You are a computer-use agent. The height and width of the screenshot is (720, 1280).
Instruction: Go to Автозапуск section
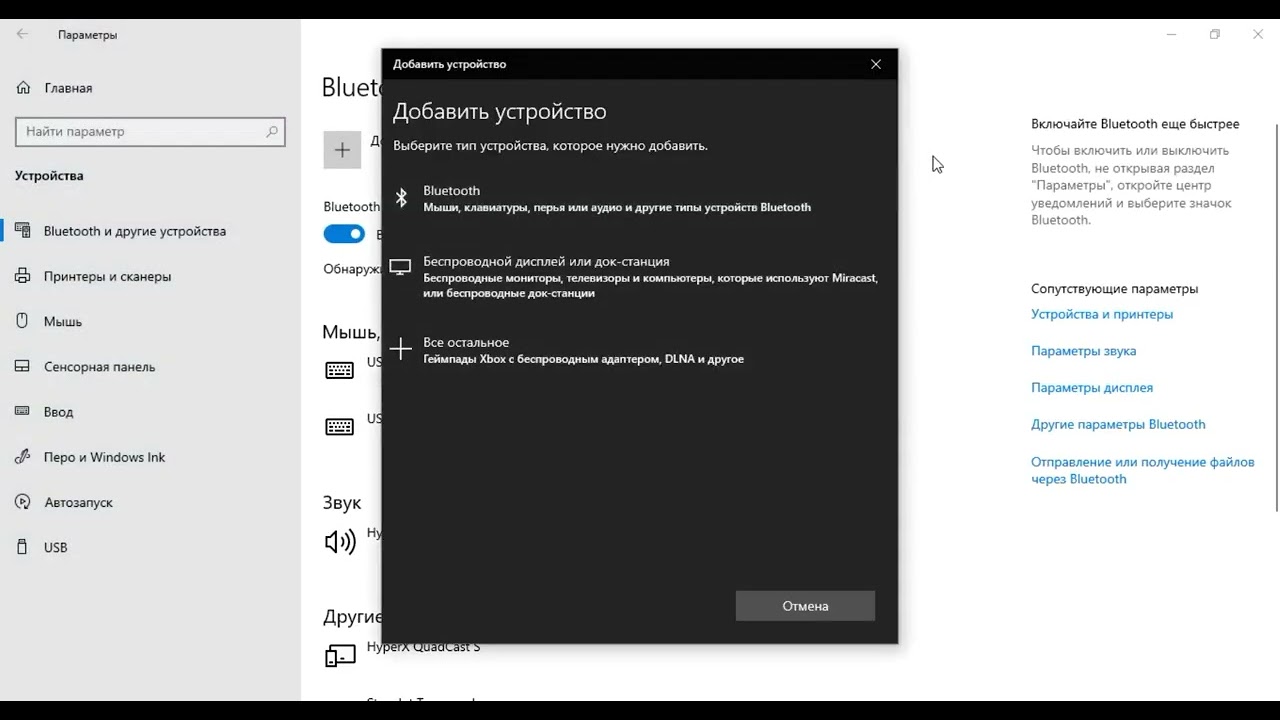[x=78, y=502]
